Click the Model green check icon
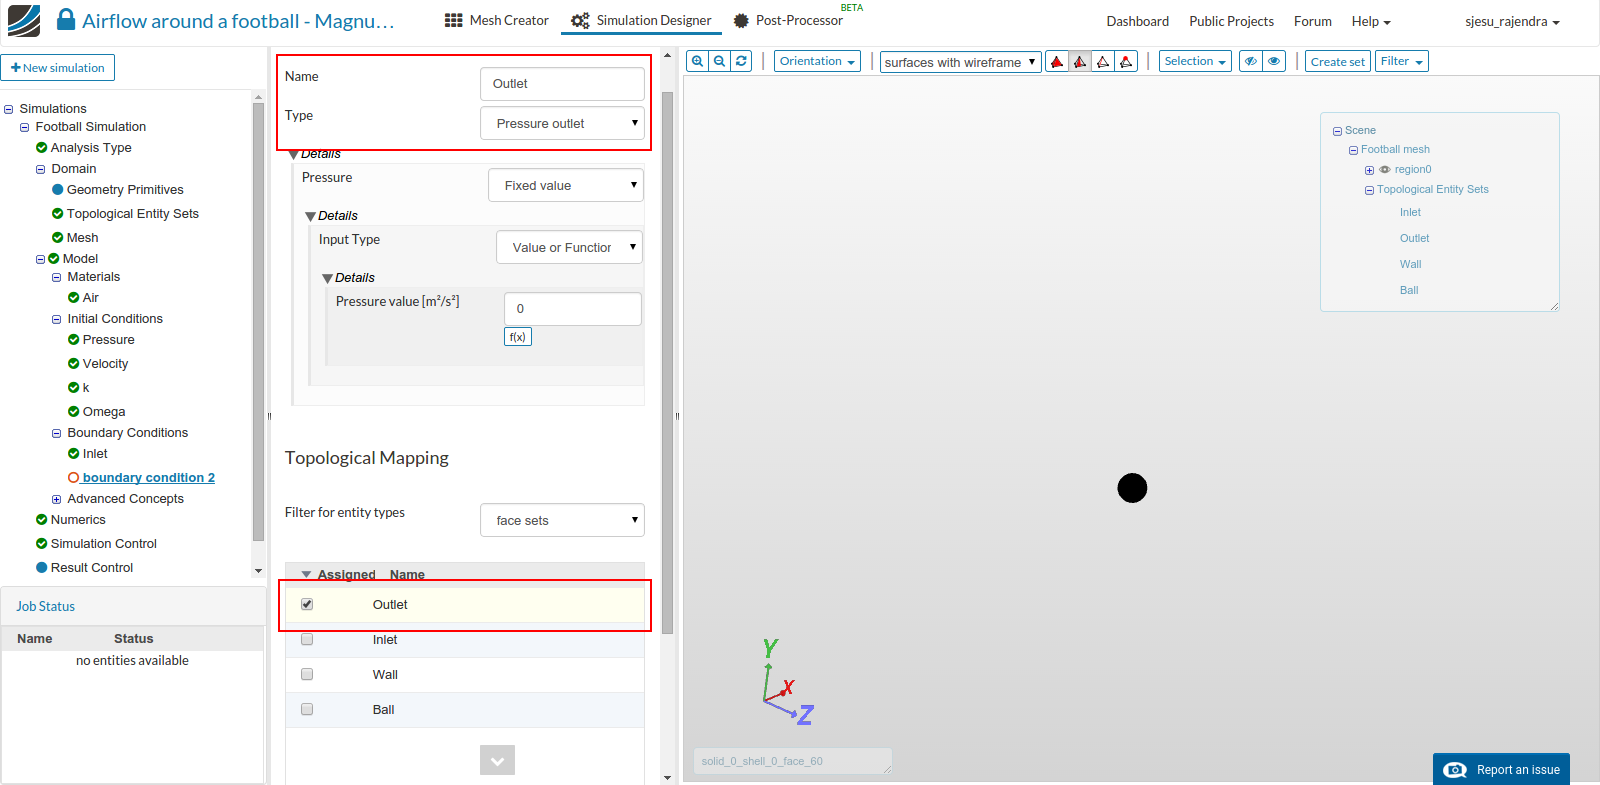This screenshot has height=785, width=1600. [53, 258]
